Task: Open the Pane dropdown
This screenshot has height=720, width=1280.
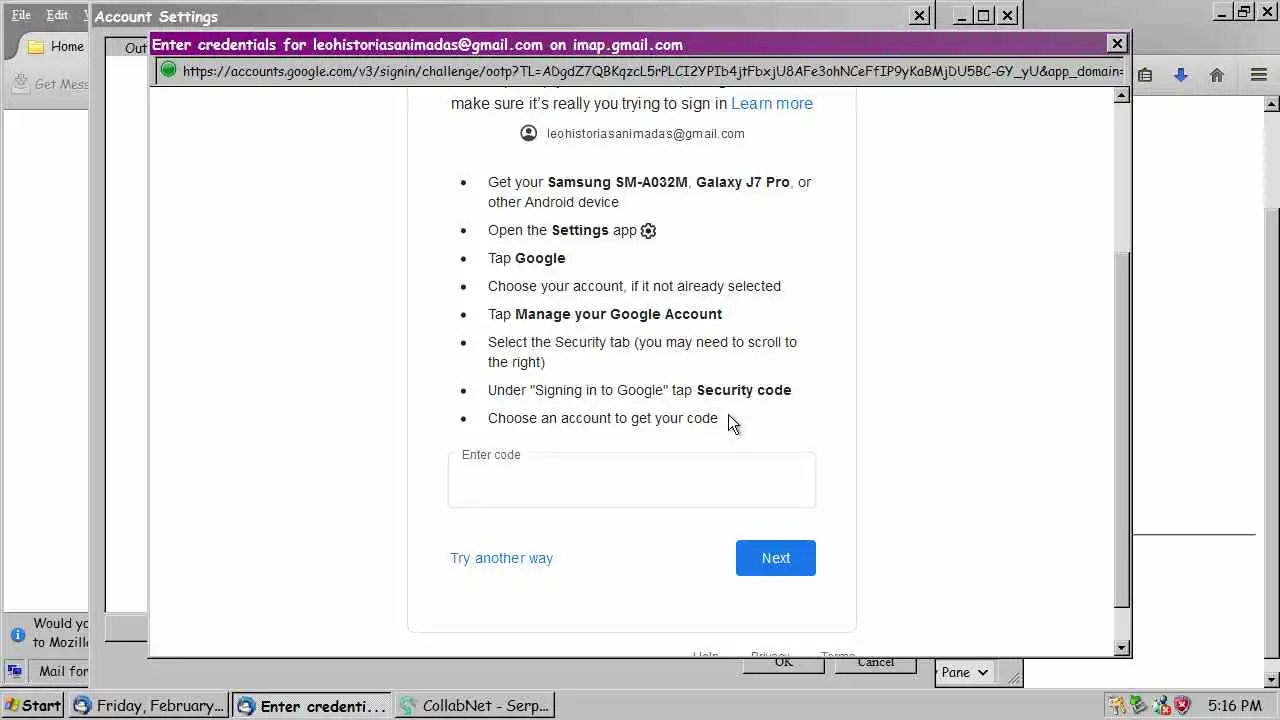Action: pos(963,673)
